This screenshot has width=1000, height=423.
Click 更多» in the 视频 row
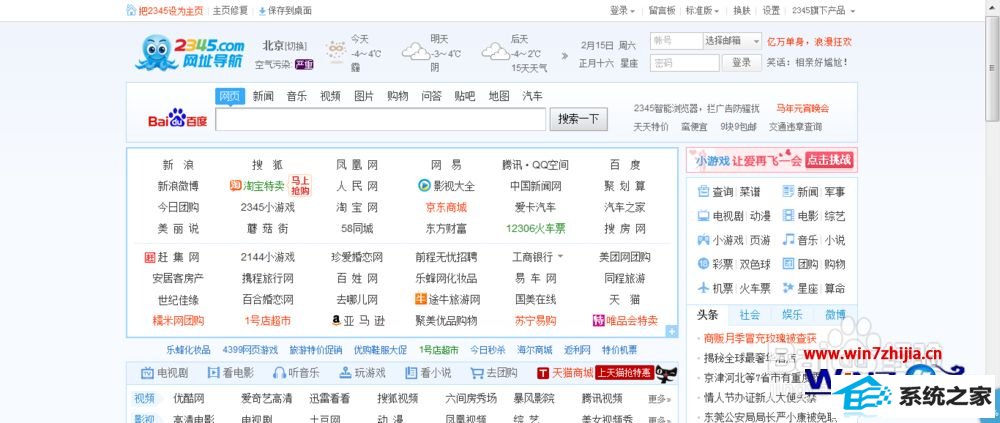pos(659,399)
